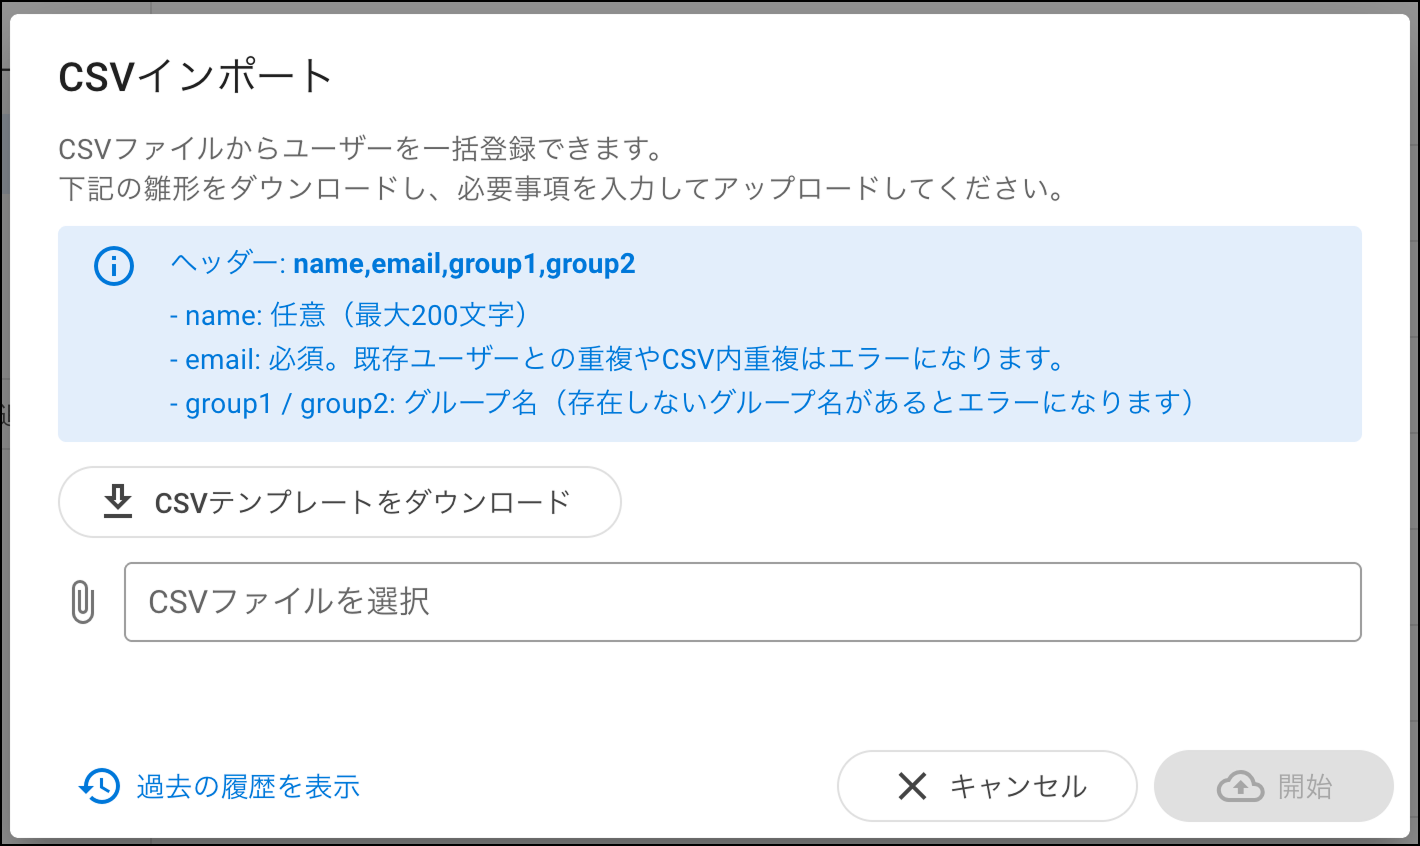The image size is (1420, 846).
Task: Click the ヘッダー: label in the notice
Action: click(228, 264)
